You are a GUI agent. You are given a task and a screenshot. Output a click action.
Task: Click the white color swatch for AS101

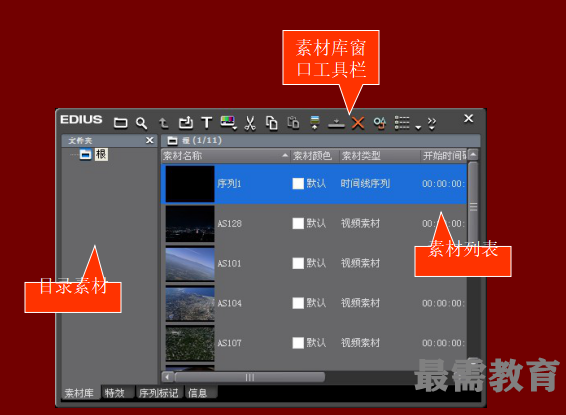[298, 263]
